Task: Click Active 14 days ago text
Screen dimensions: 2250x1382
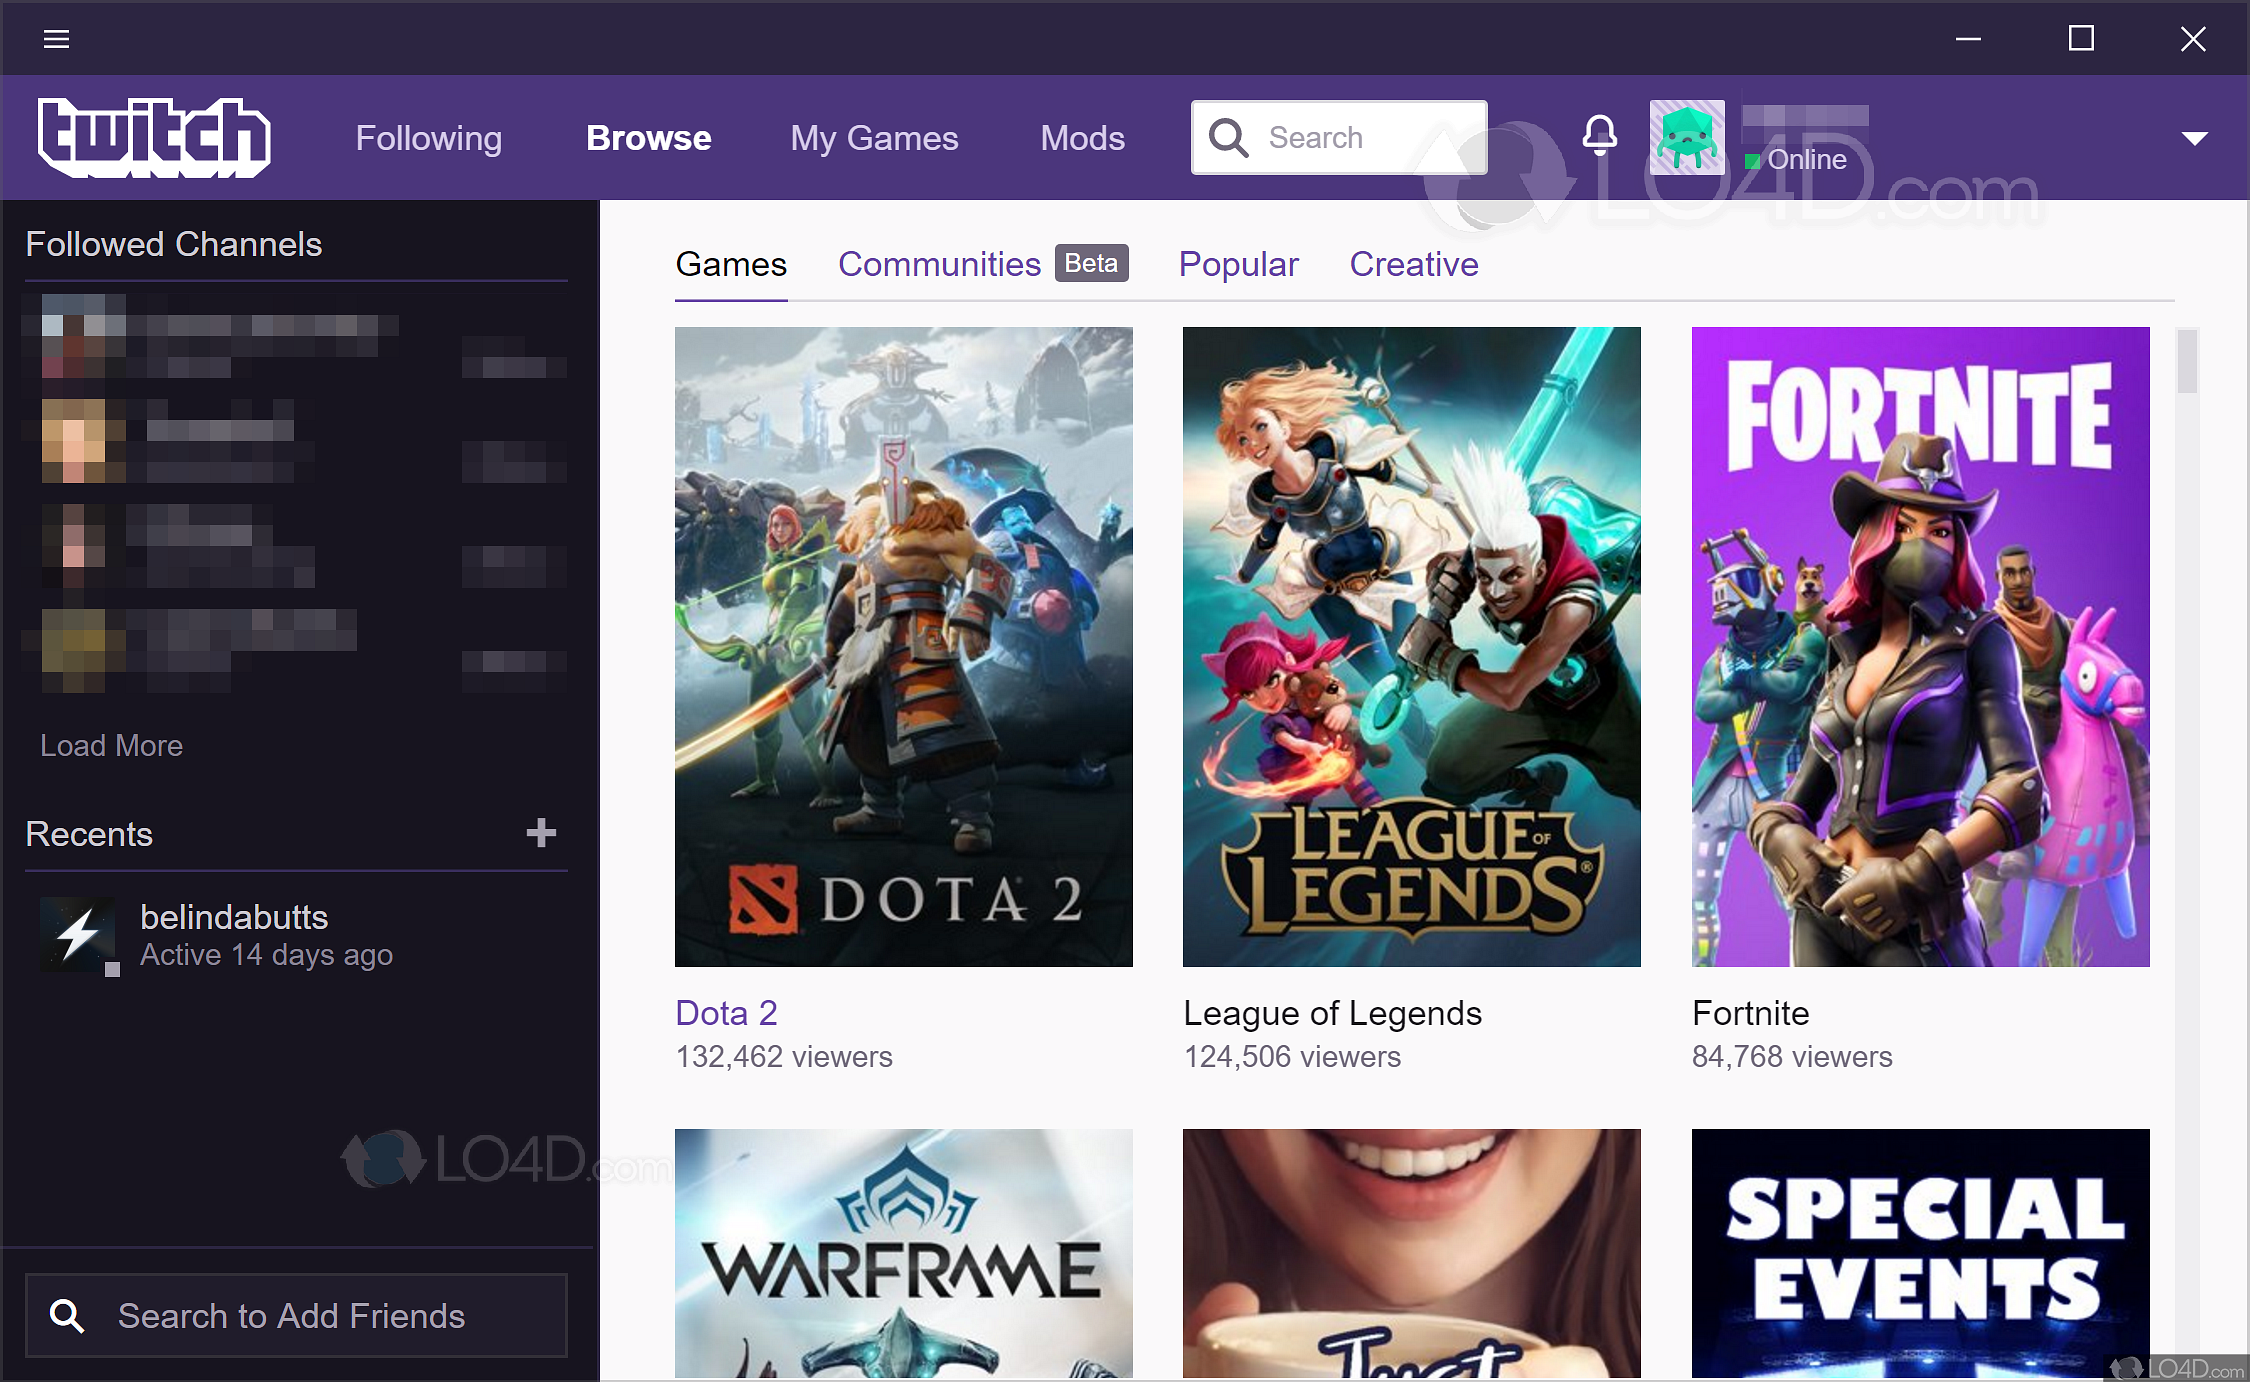Action: 266,955
